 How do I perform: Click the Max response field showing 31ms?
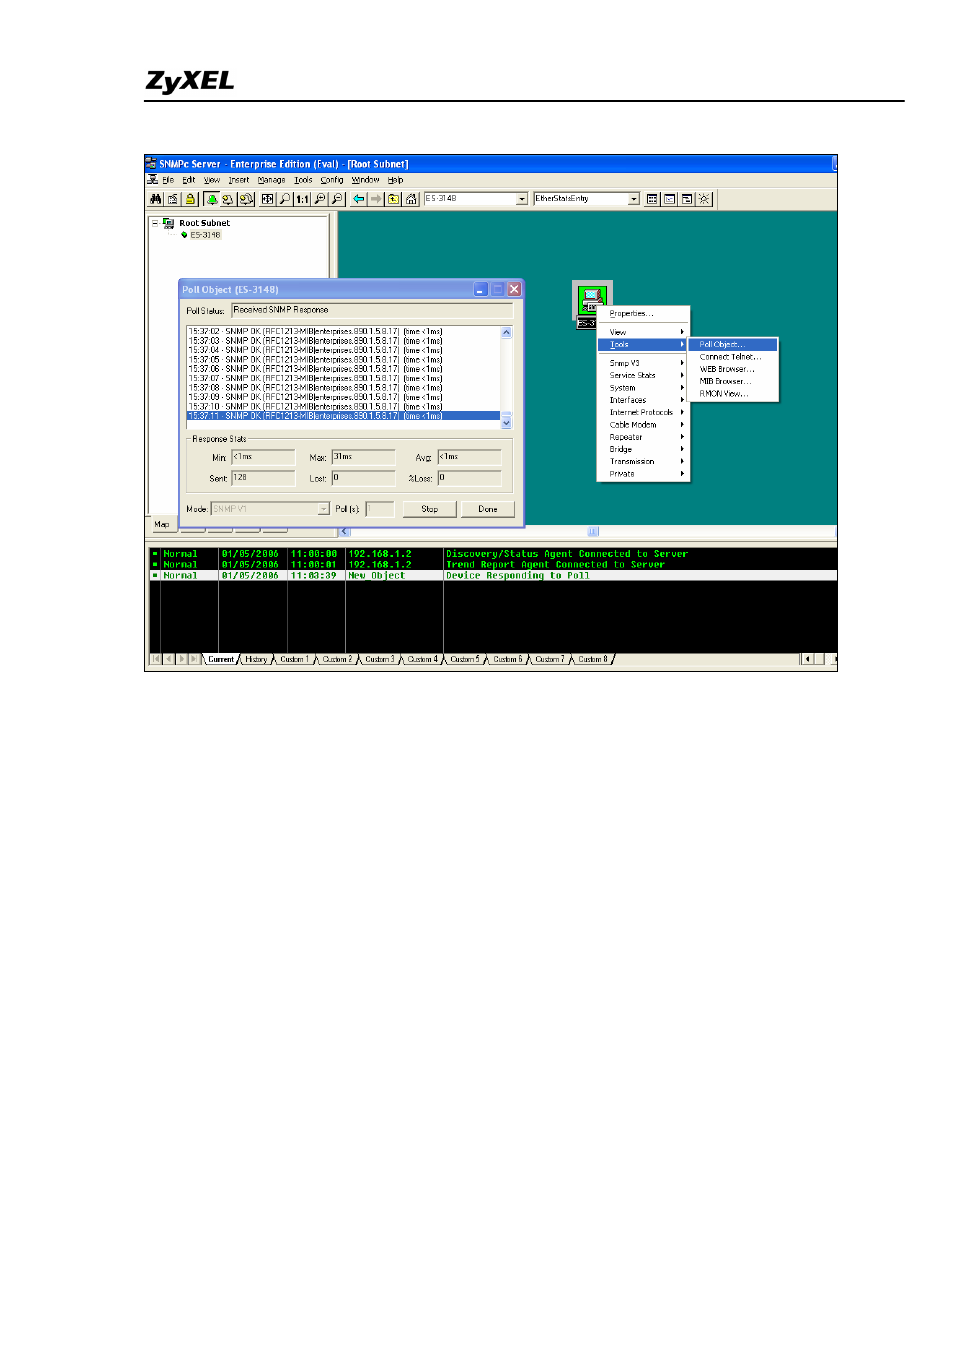pyautogui.click(x=363, y=457)
